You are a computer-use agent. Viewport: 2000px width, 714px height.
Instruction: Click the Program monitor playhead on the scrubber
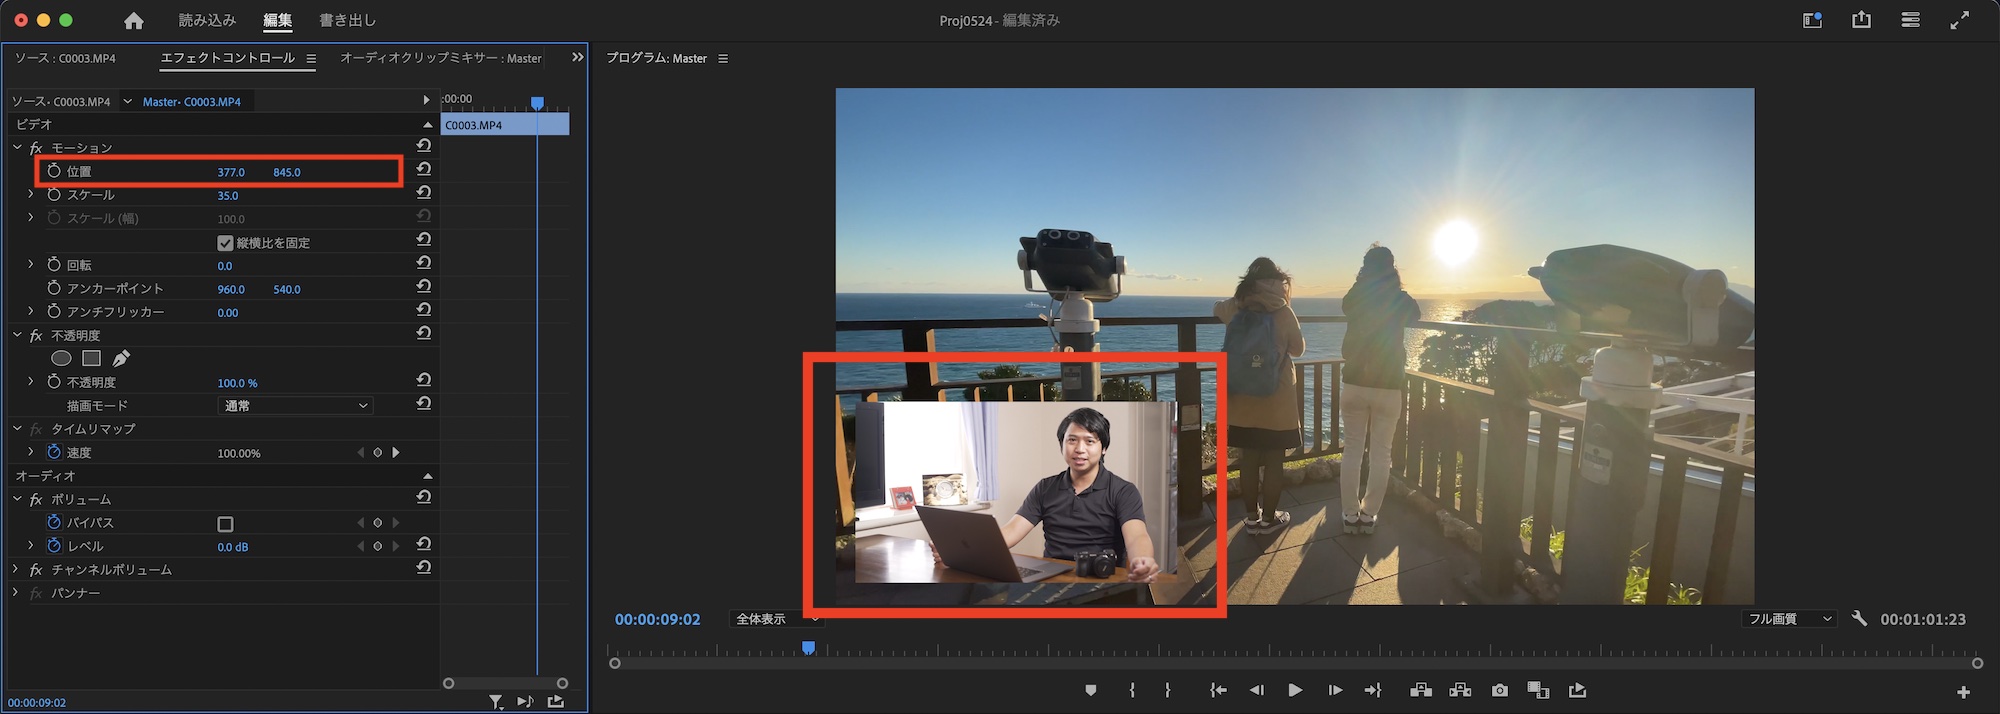click(x=808, y=649)
